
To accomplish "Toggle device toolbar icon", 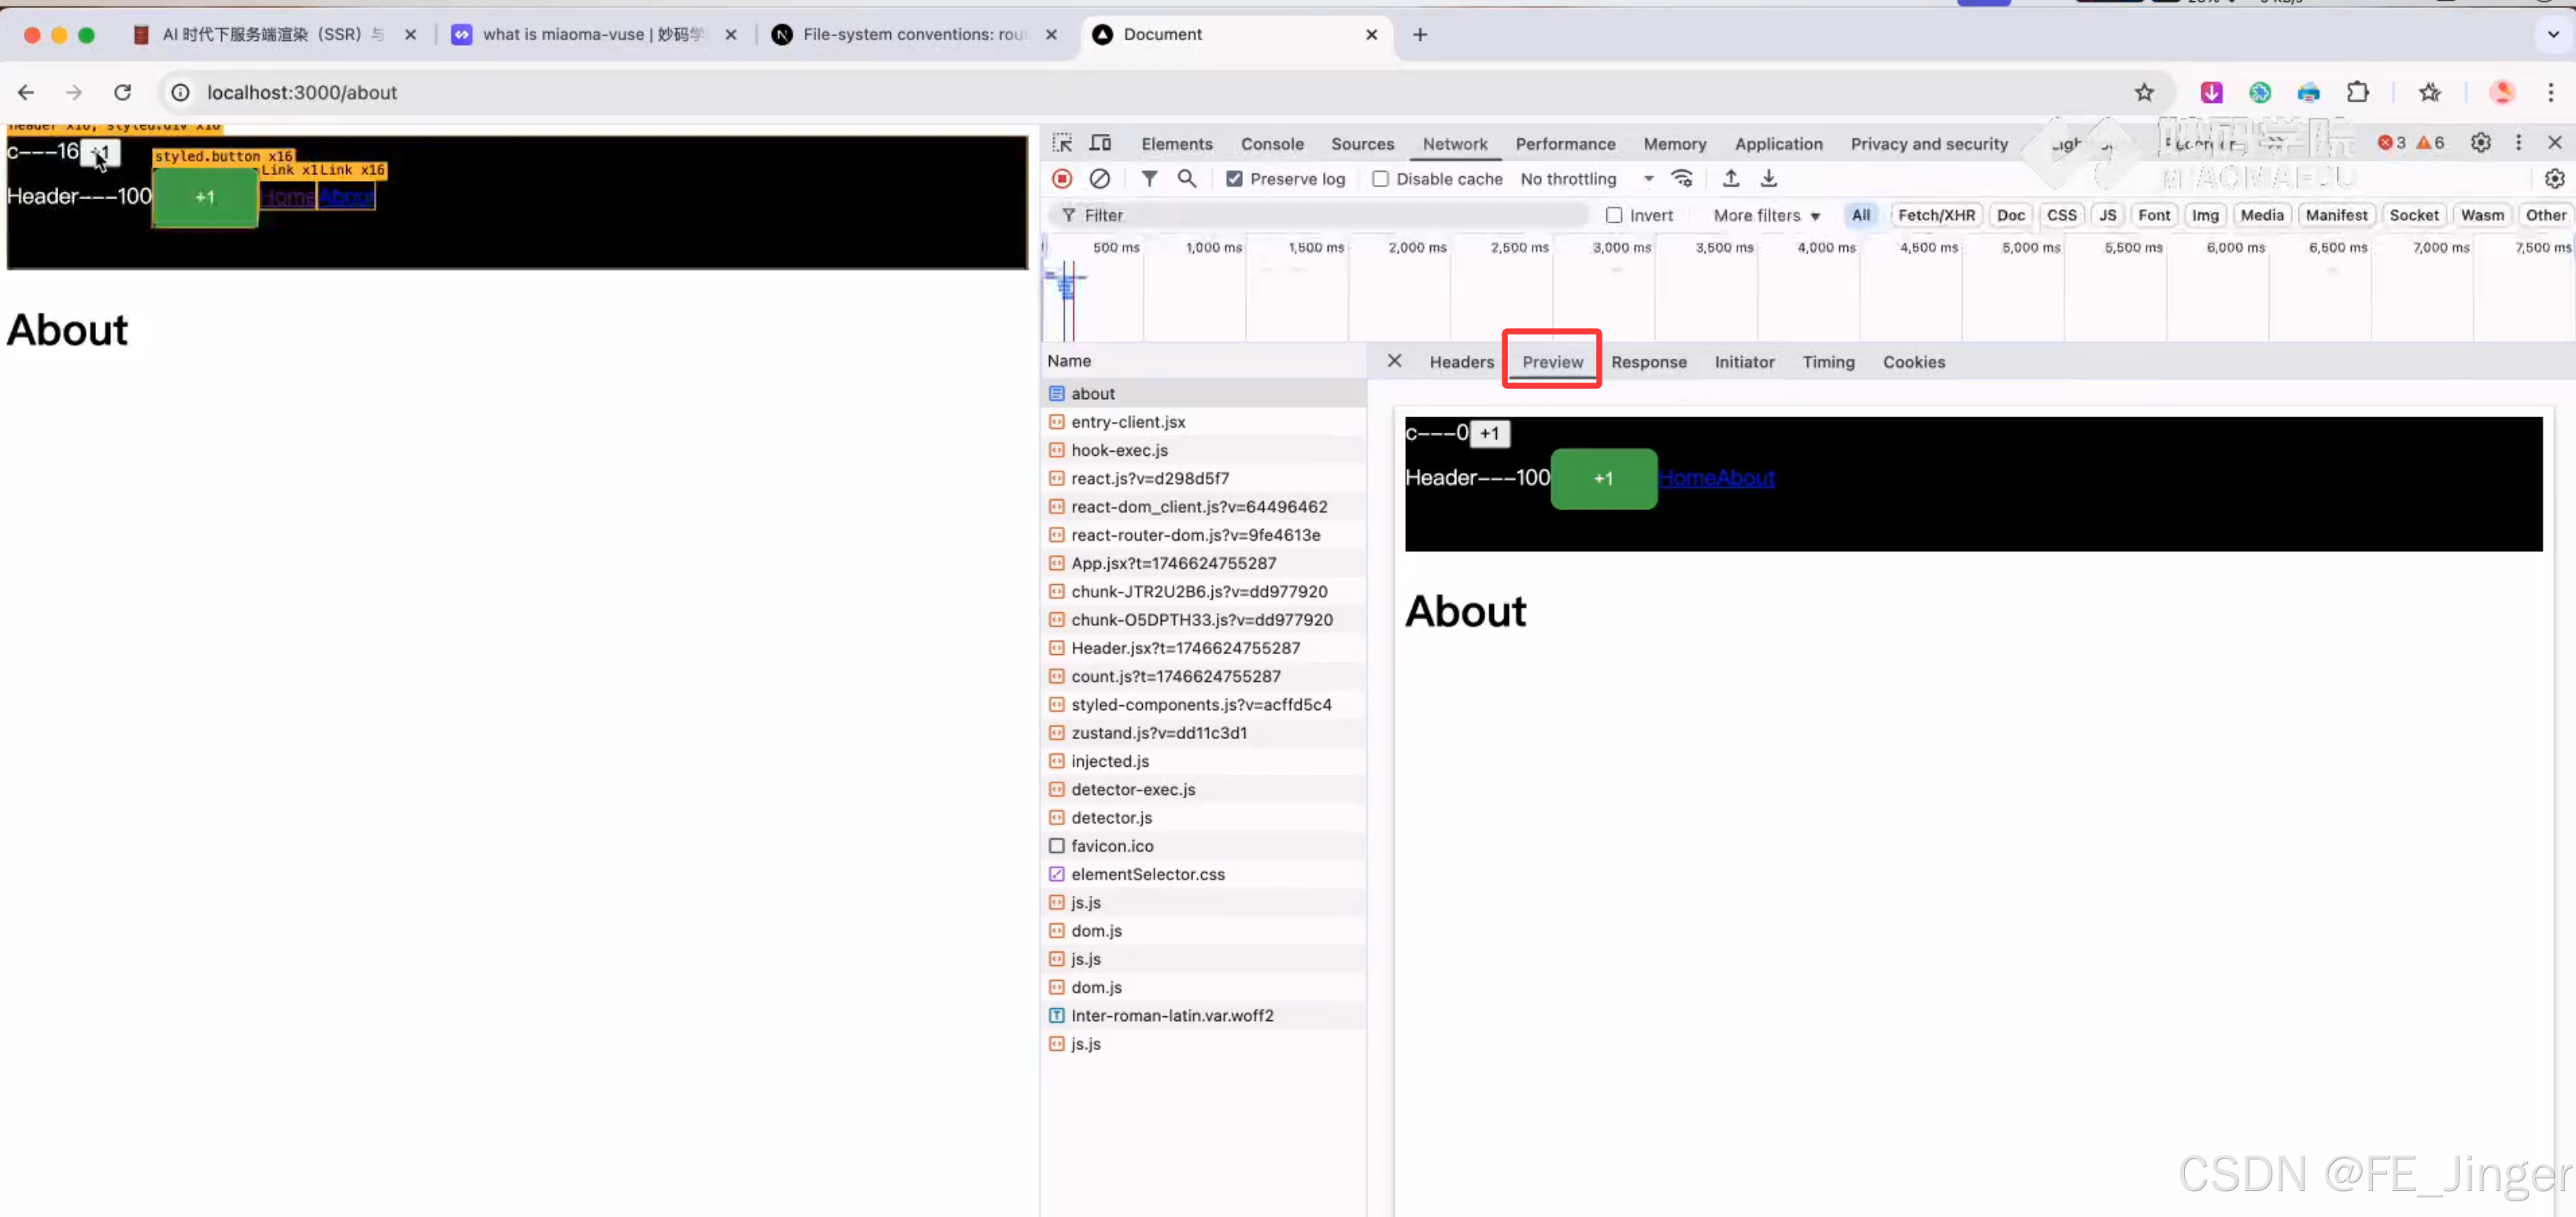I will [x=1100, y=143].
